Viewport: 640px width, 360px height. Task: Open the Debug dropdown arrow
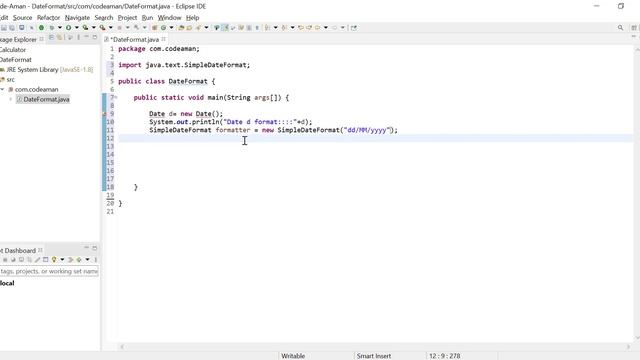click(60, 28)
